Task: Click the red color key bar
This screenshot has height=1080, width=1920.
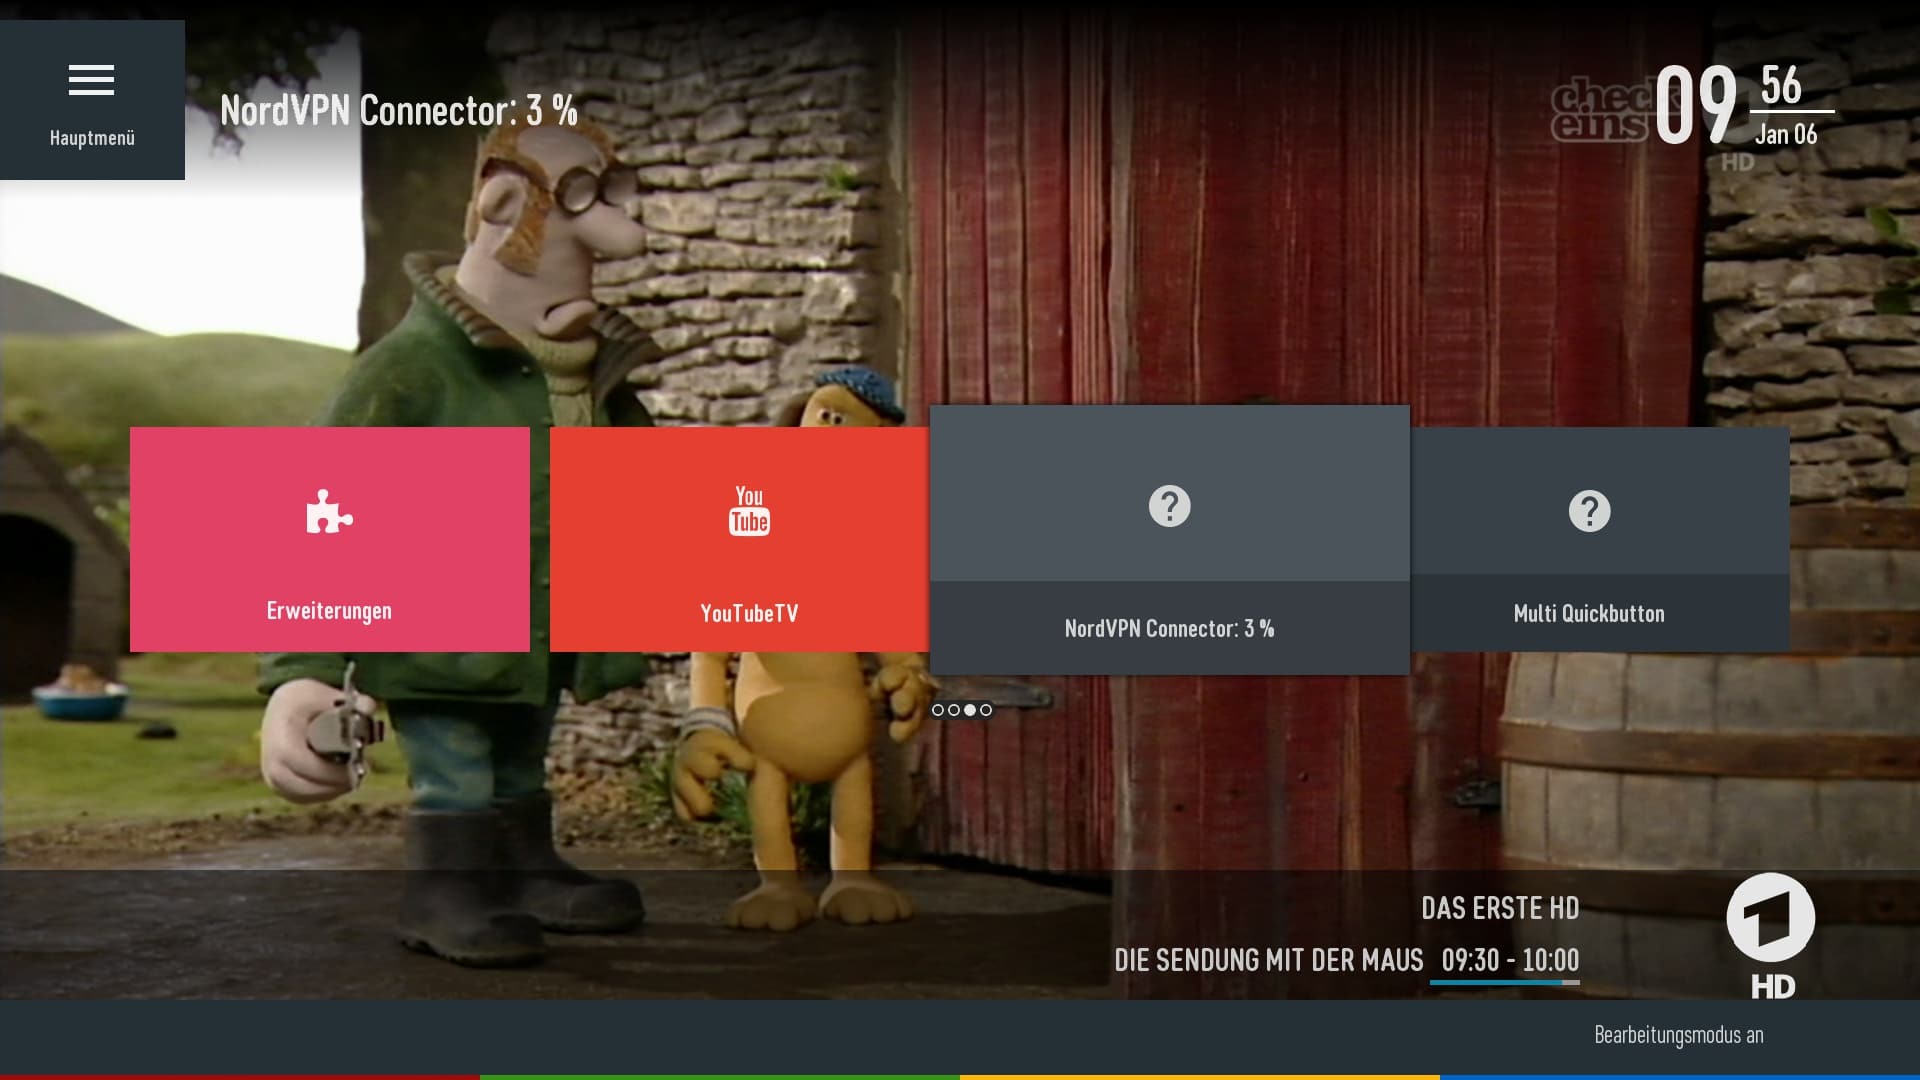Action: 240,1077
